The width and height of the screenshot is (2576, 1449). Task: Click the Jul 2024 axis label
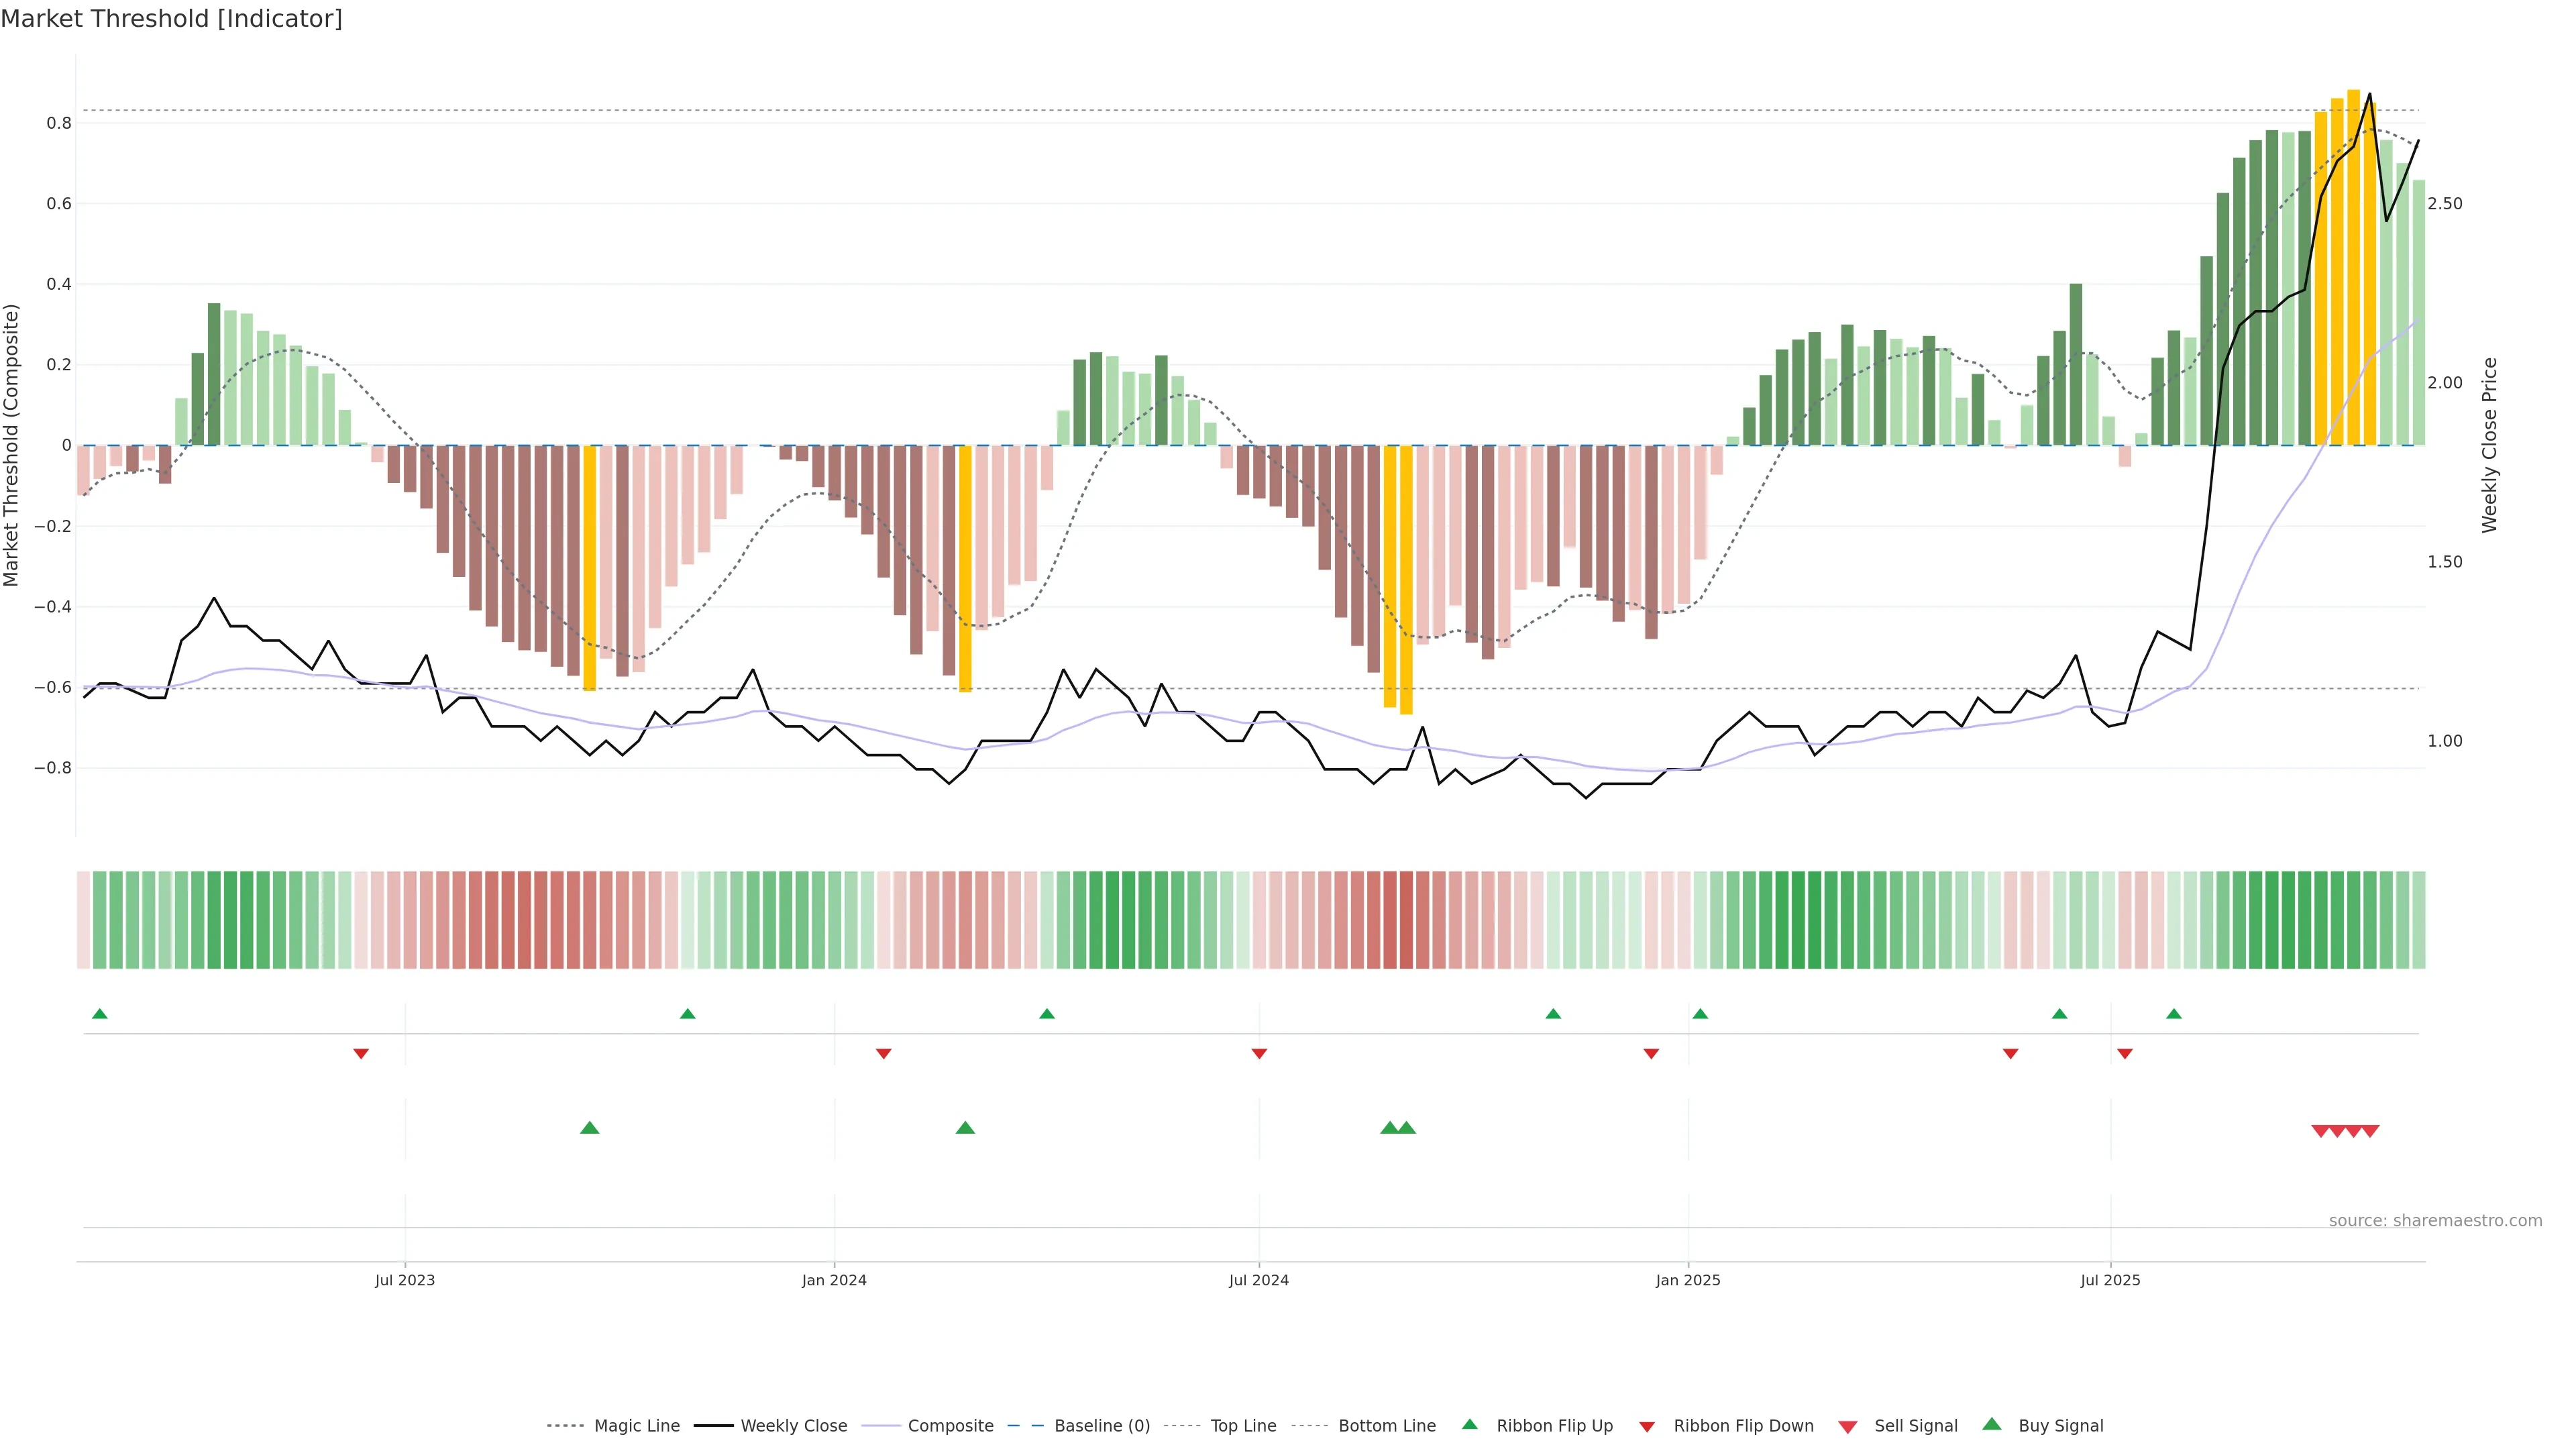pos(1258,1280)
